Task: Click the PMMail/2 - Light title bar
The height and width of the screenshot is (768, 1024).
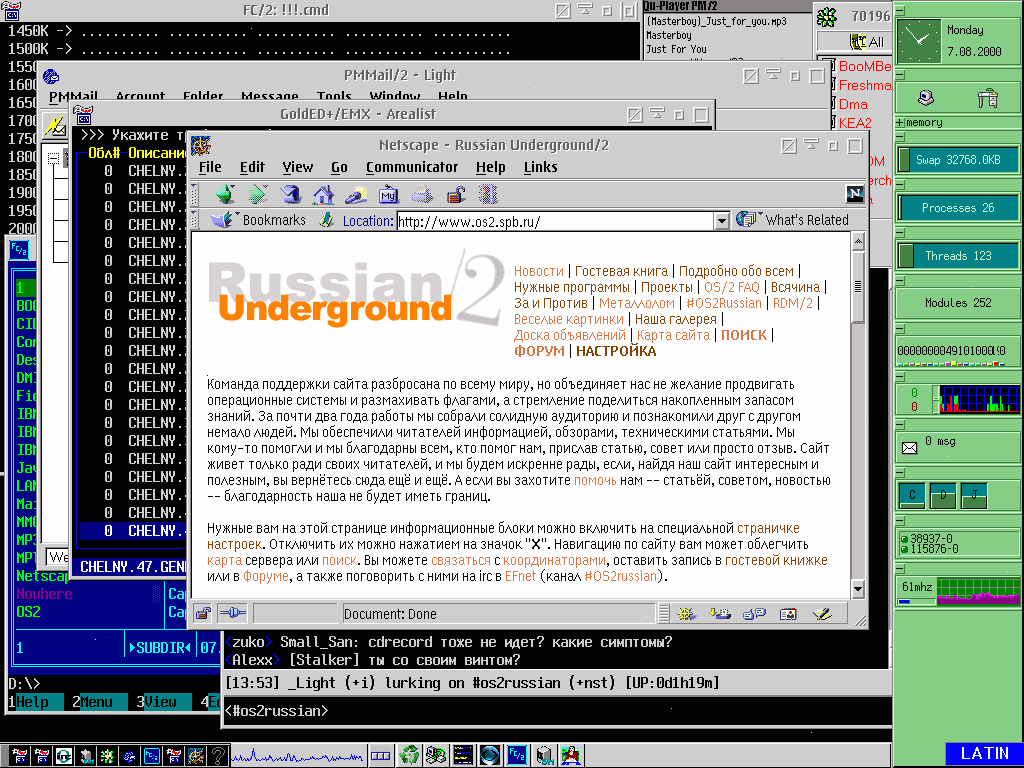Action: point(400,75)
